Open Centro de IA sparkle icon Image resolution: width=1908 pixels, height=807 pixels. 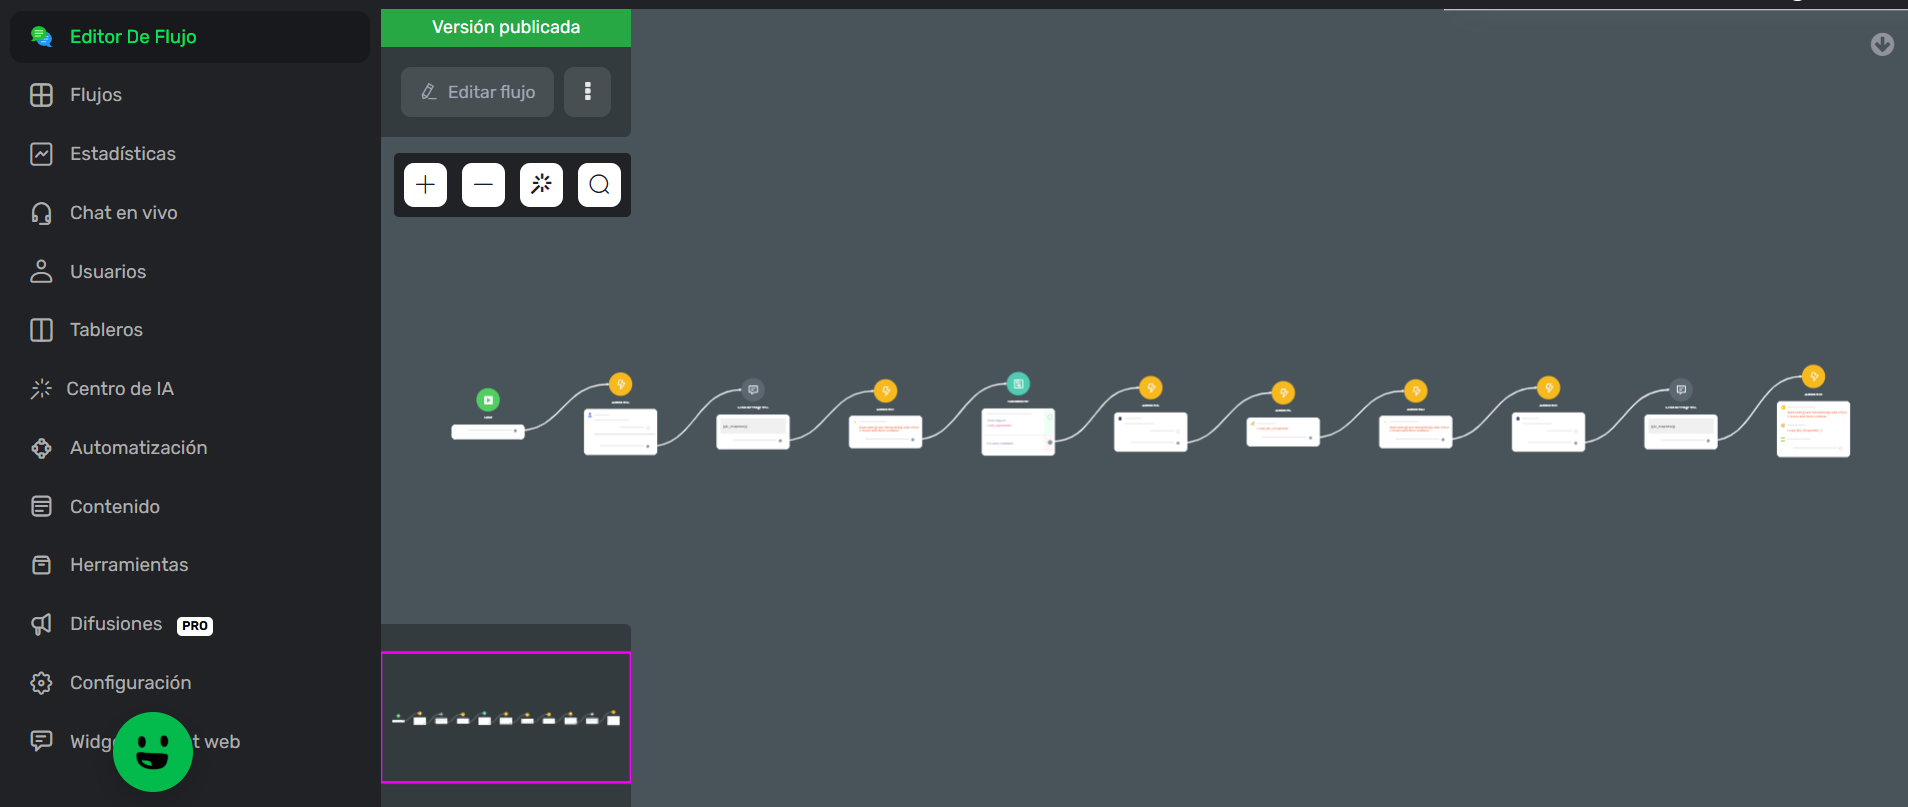(41, 389)
